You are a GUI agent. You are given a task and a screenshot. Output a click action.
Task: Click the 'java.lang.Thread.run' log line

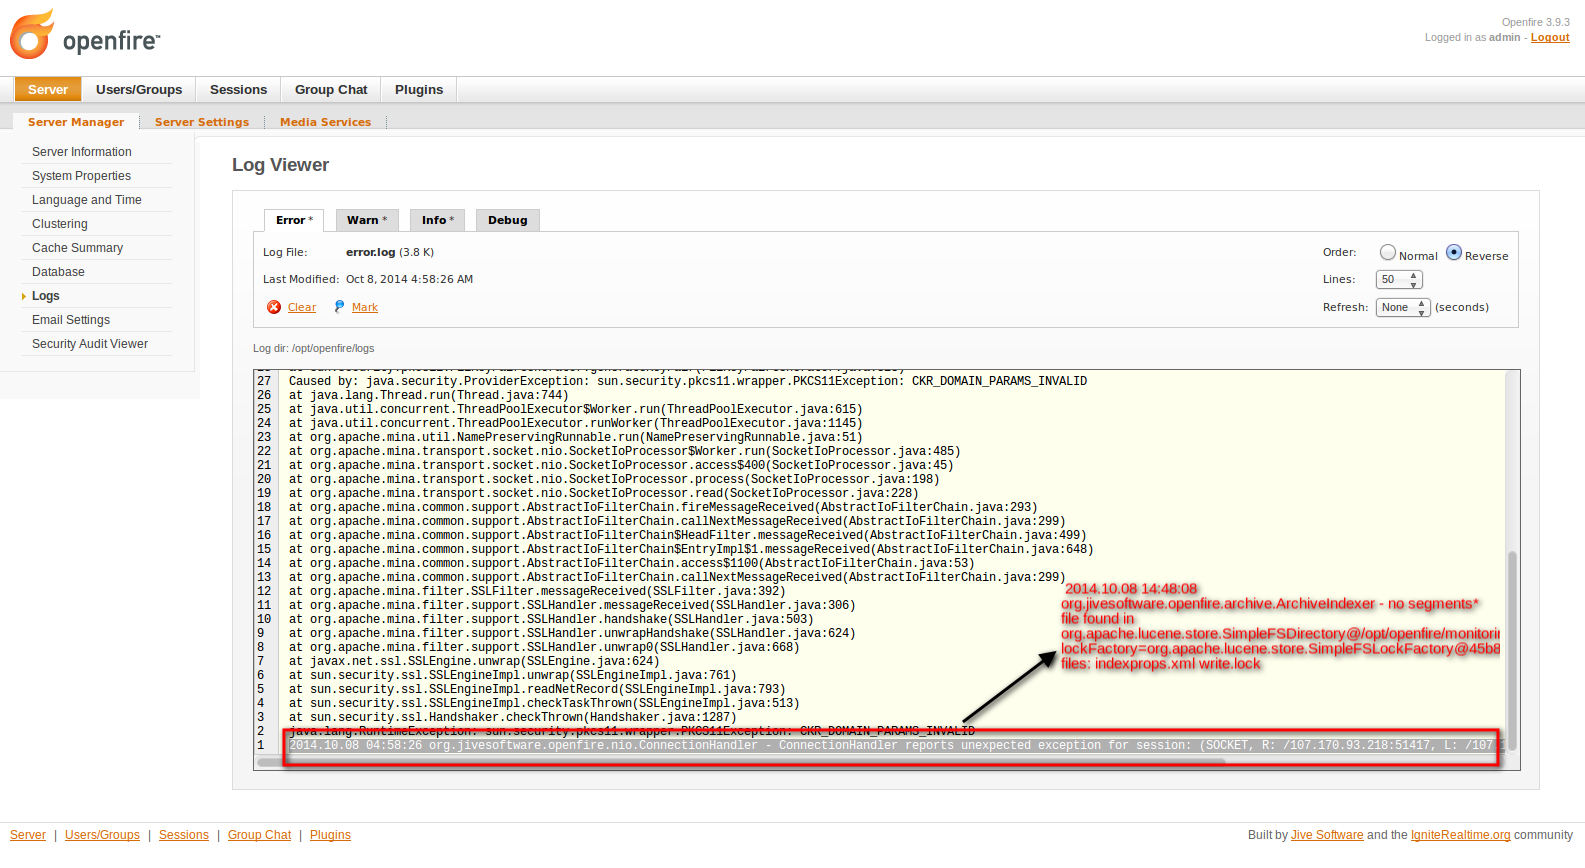point(428,395)
